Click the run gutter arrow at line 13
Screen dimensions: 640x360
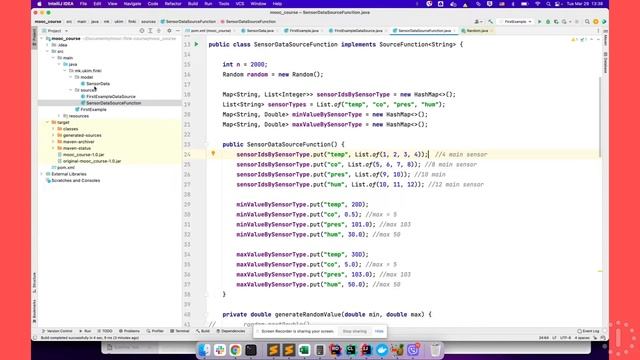click(x=196, y=44)
